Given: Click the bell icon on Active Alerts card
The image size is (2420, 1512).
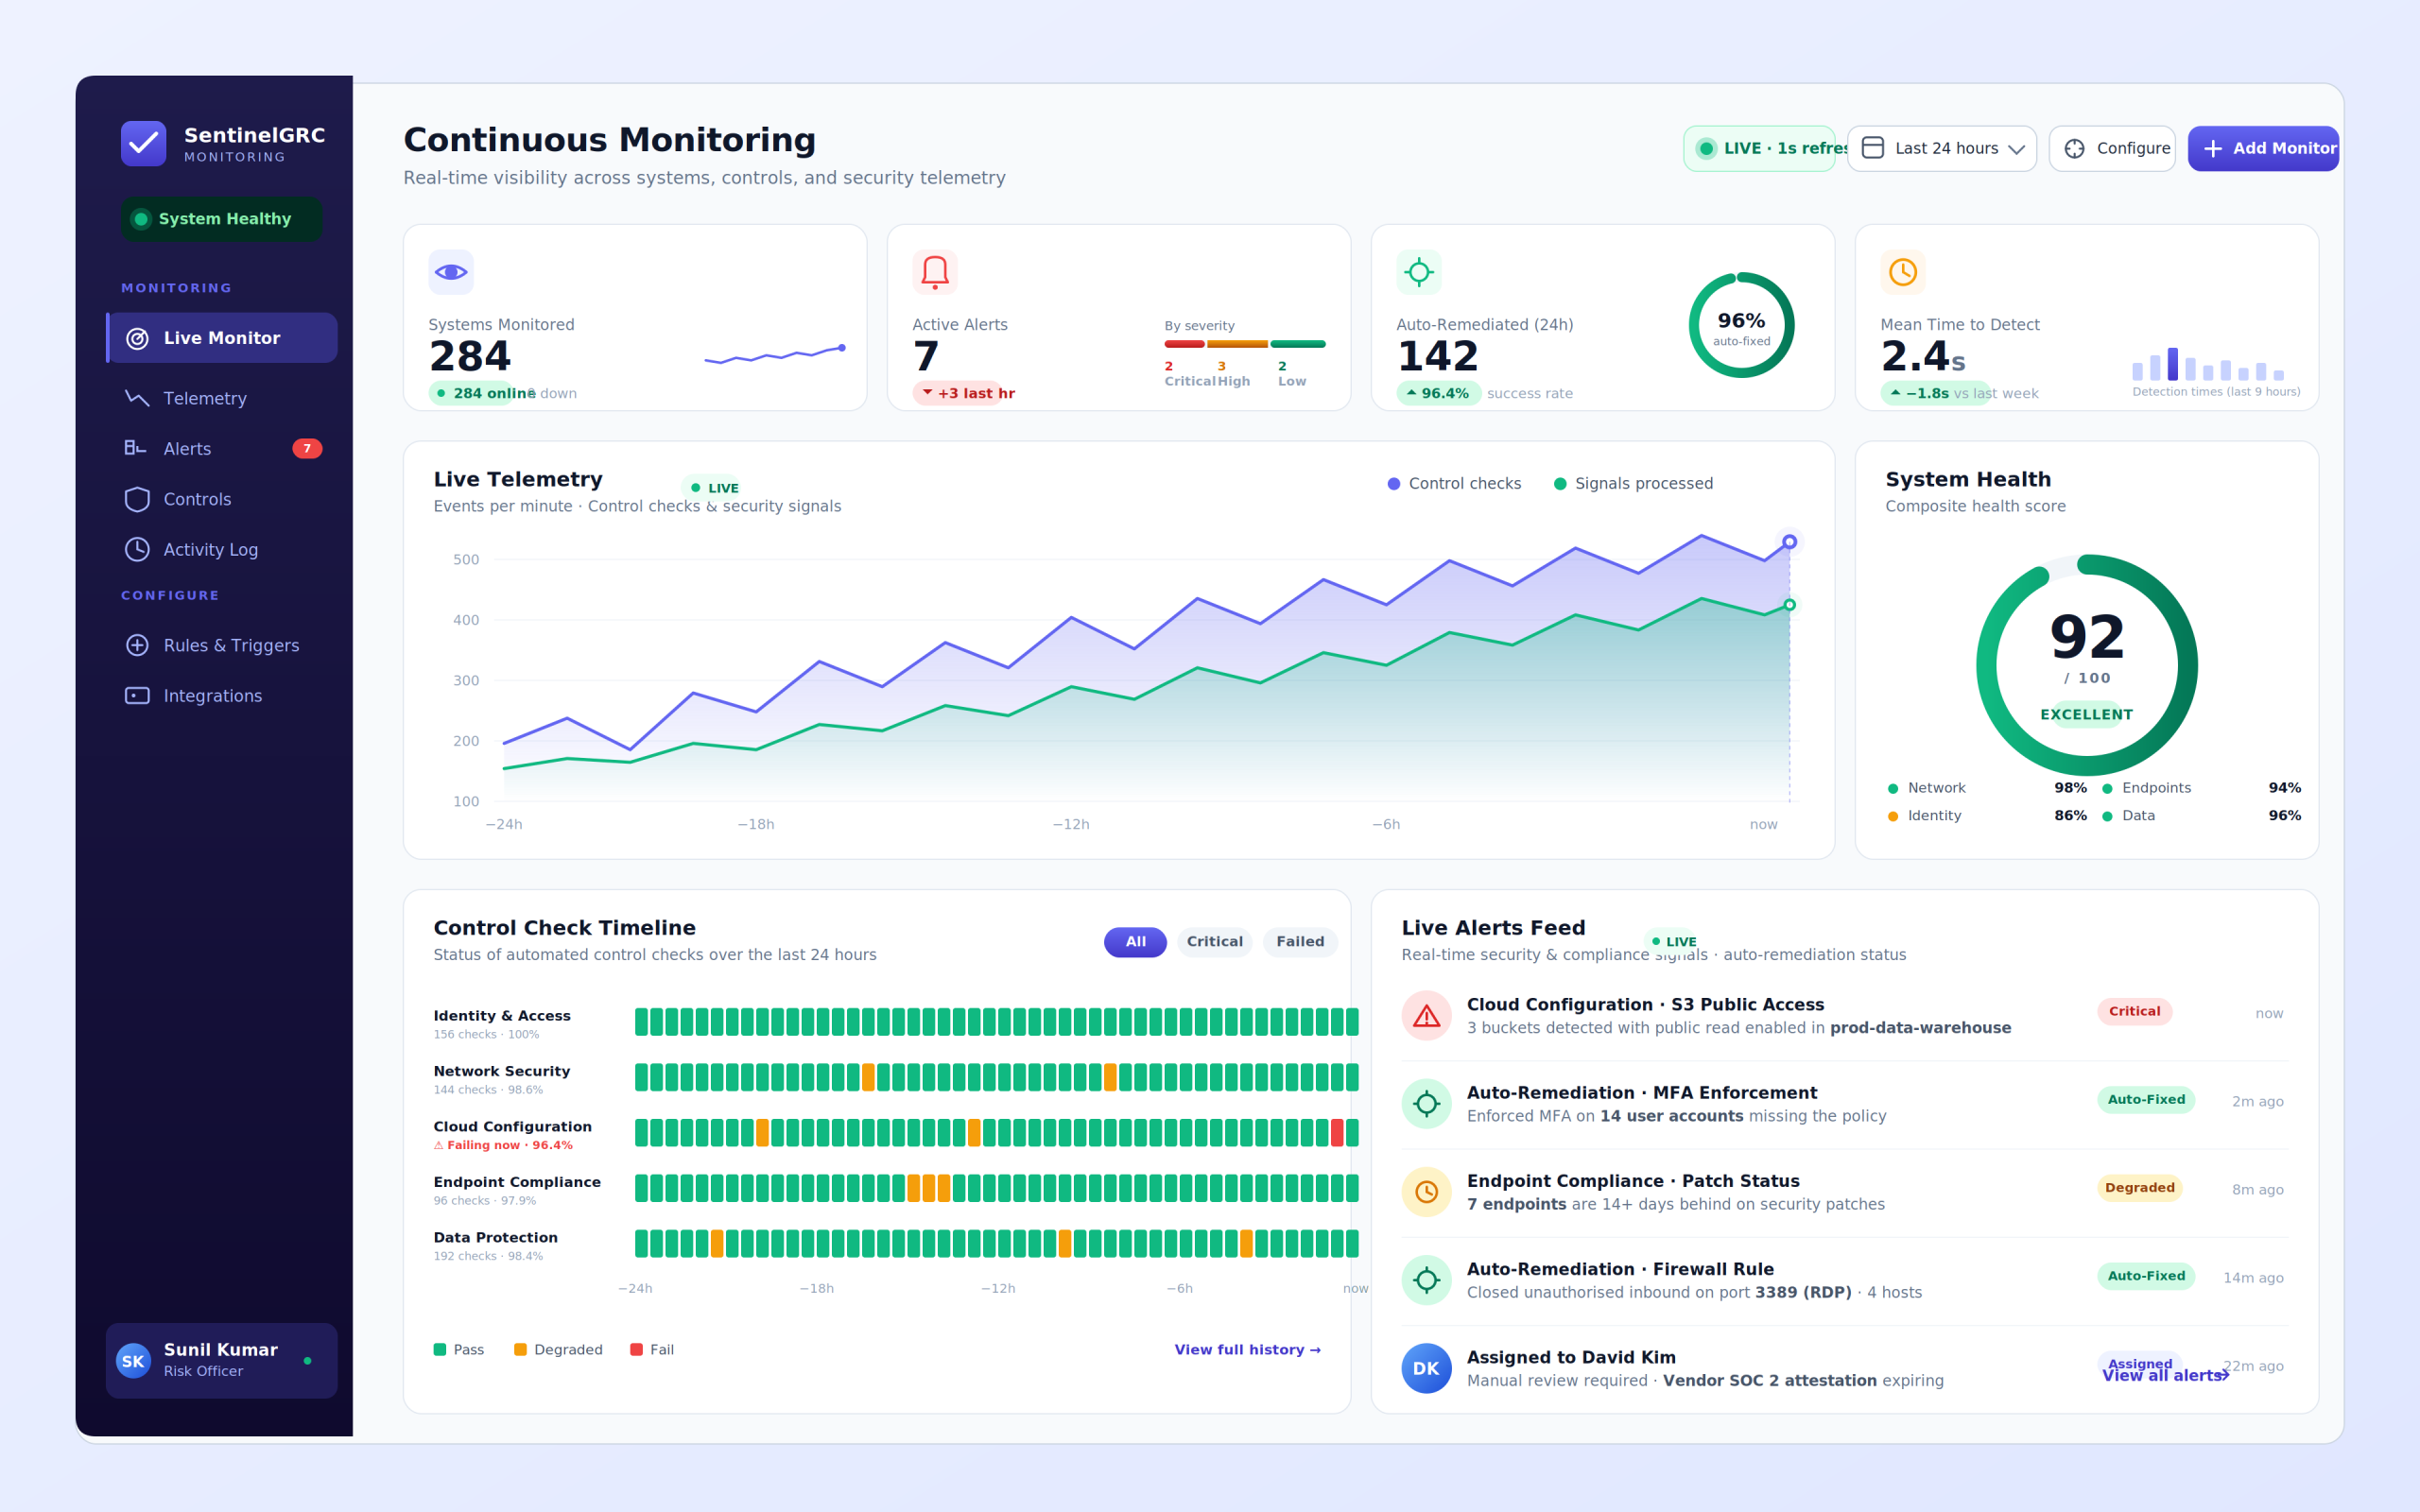Looking at the screenshot, I should coord(935,272).
